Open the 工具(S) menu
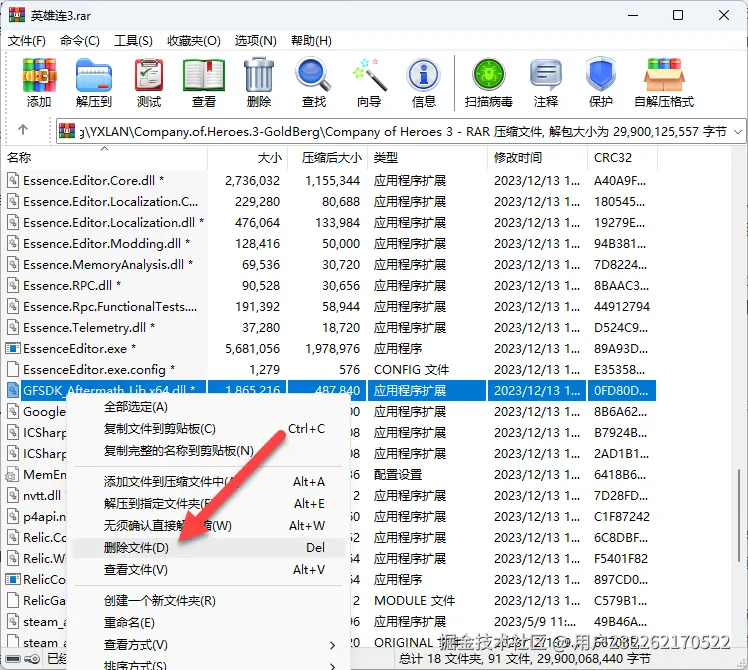748x670 pixels. click(x=133, y=41)
